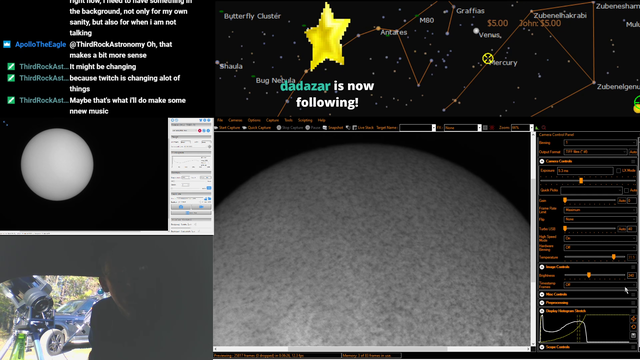
Task: Open Image Controls section menu icon
Action: (x=633, y=267)
